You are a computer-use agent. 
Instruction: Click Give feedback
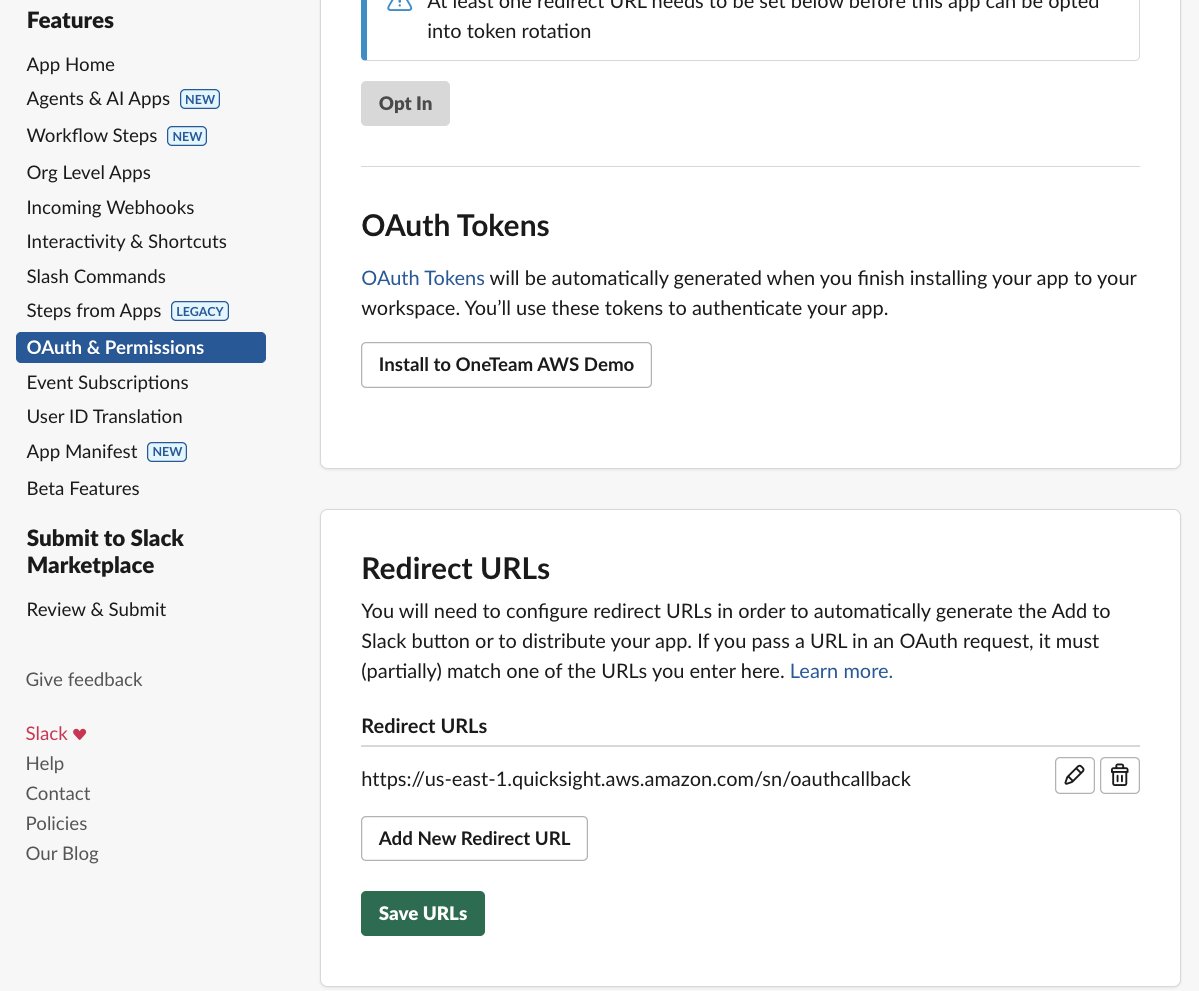click(83, 679)
